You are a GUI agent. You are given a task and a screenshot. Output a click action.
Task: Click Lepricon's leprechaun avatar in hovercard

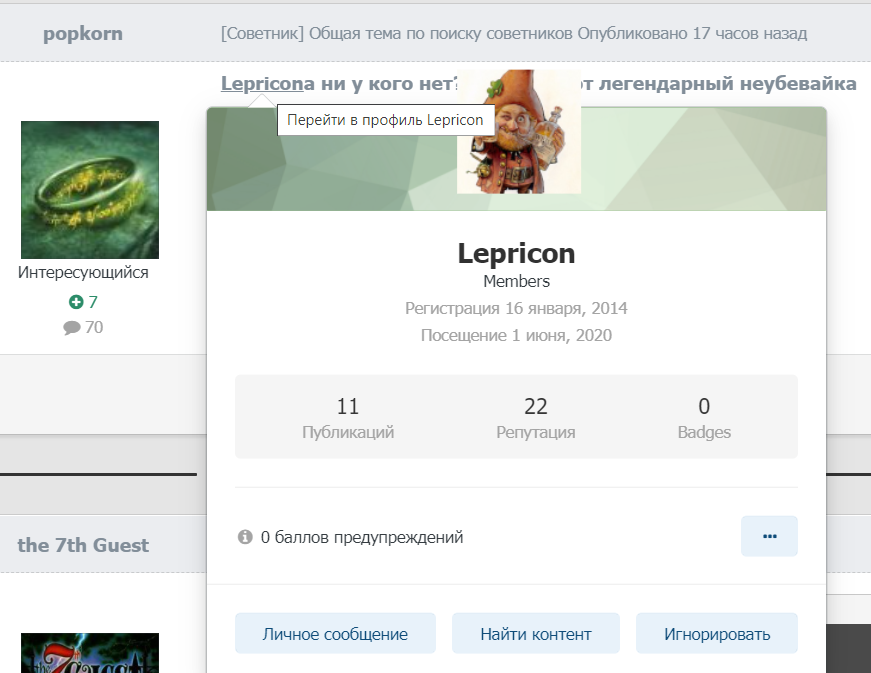click(519, 132)
